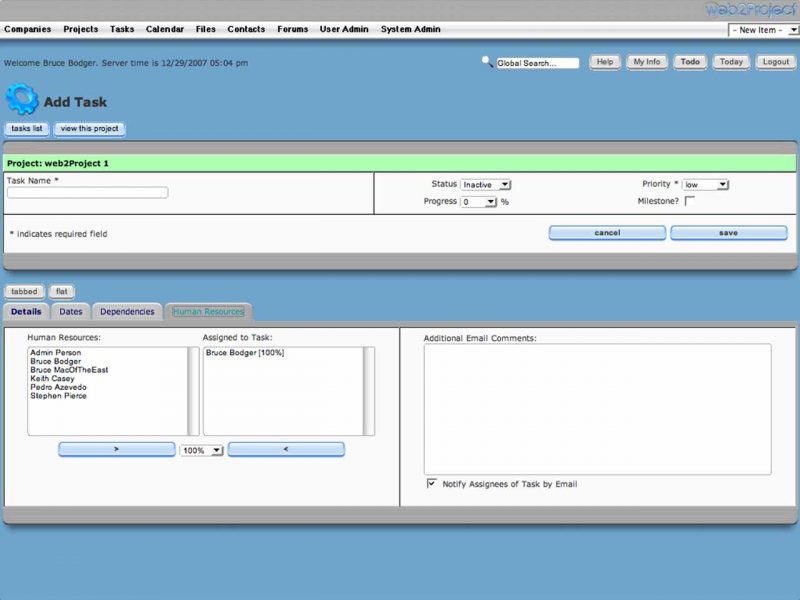Screen dimensions: 800x600
Task: Open the Projects menu
Action: pos(80,29)
